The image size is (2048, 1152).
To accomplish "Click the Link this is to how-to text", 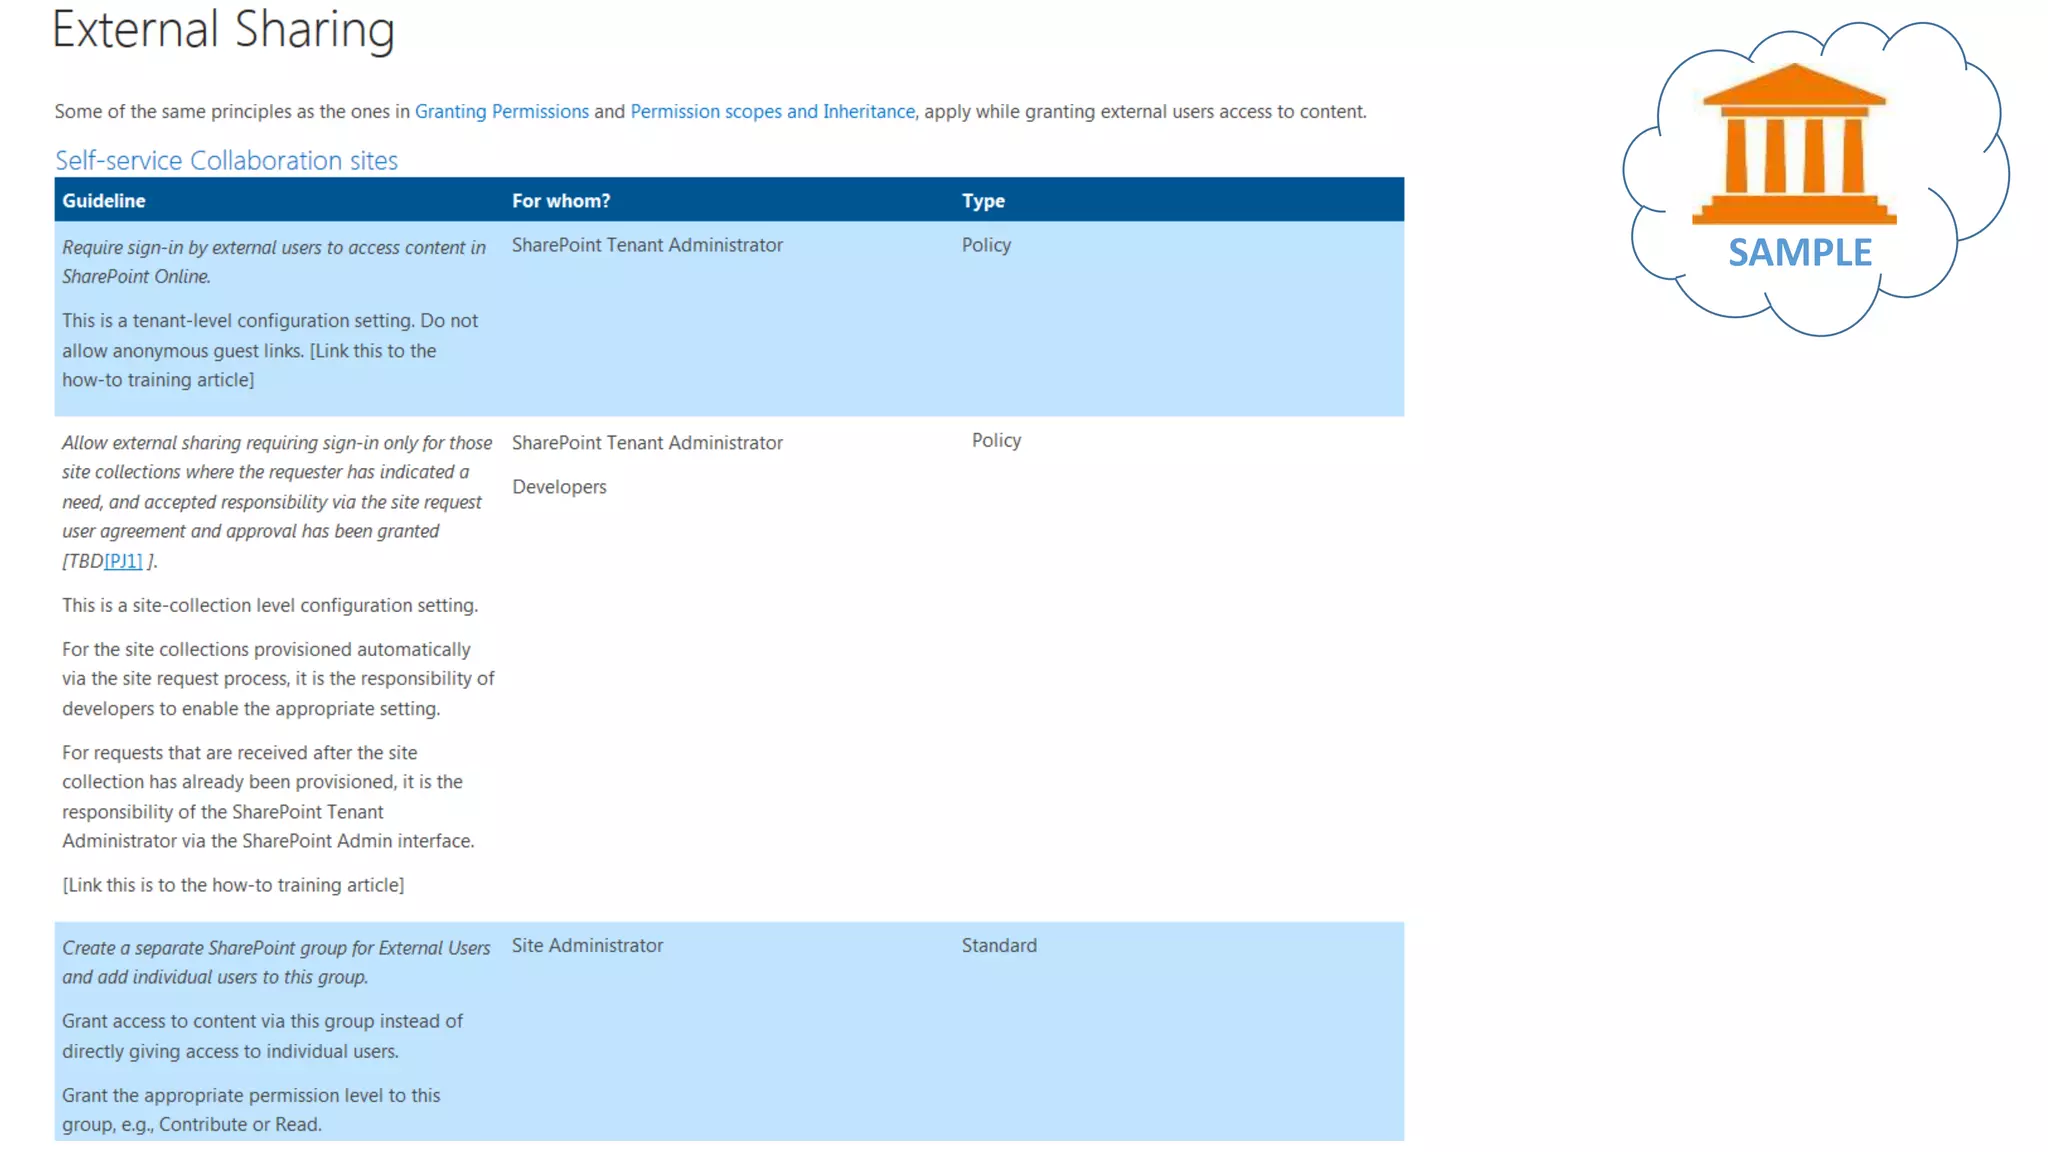I will click(233, 885).
